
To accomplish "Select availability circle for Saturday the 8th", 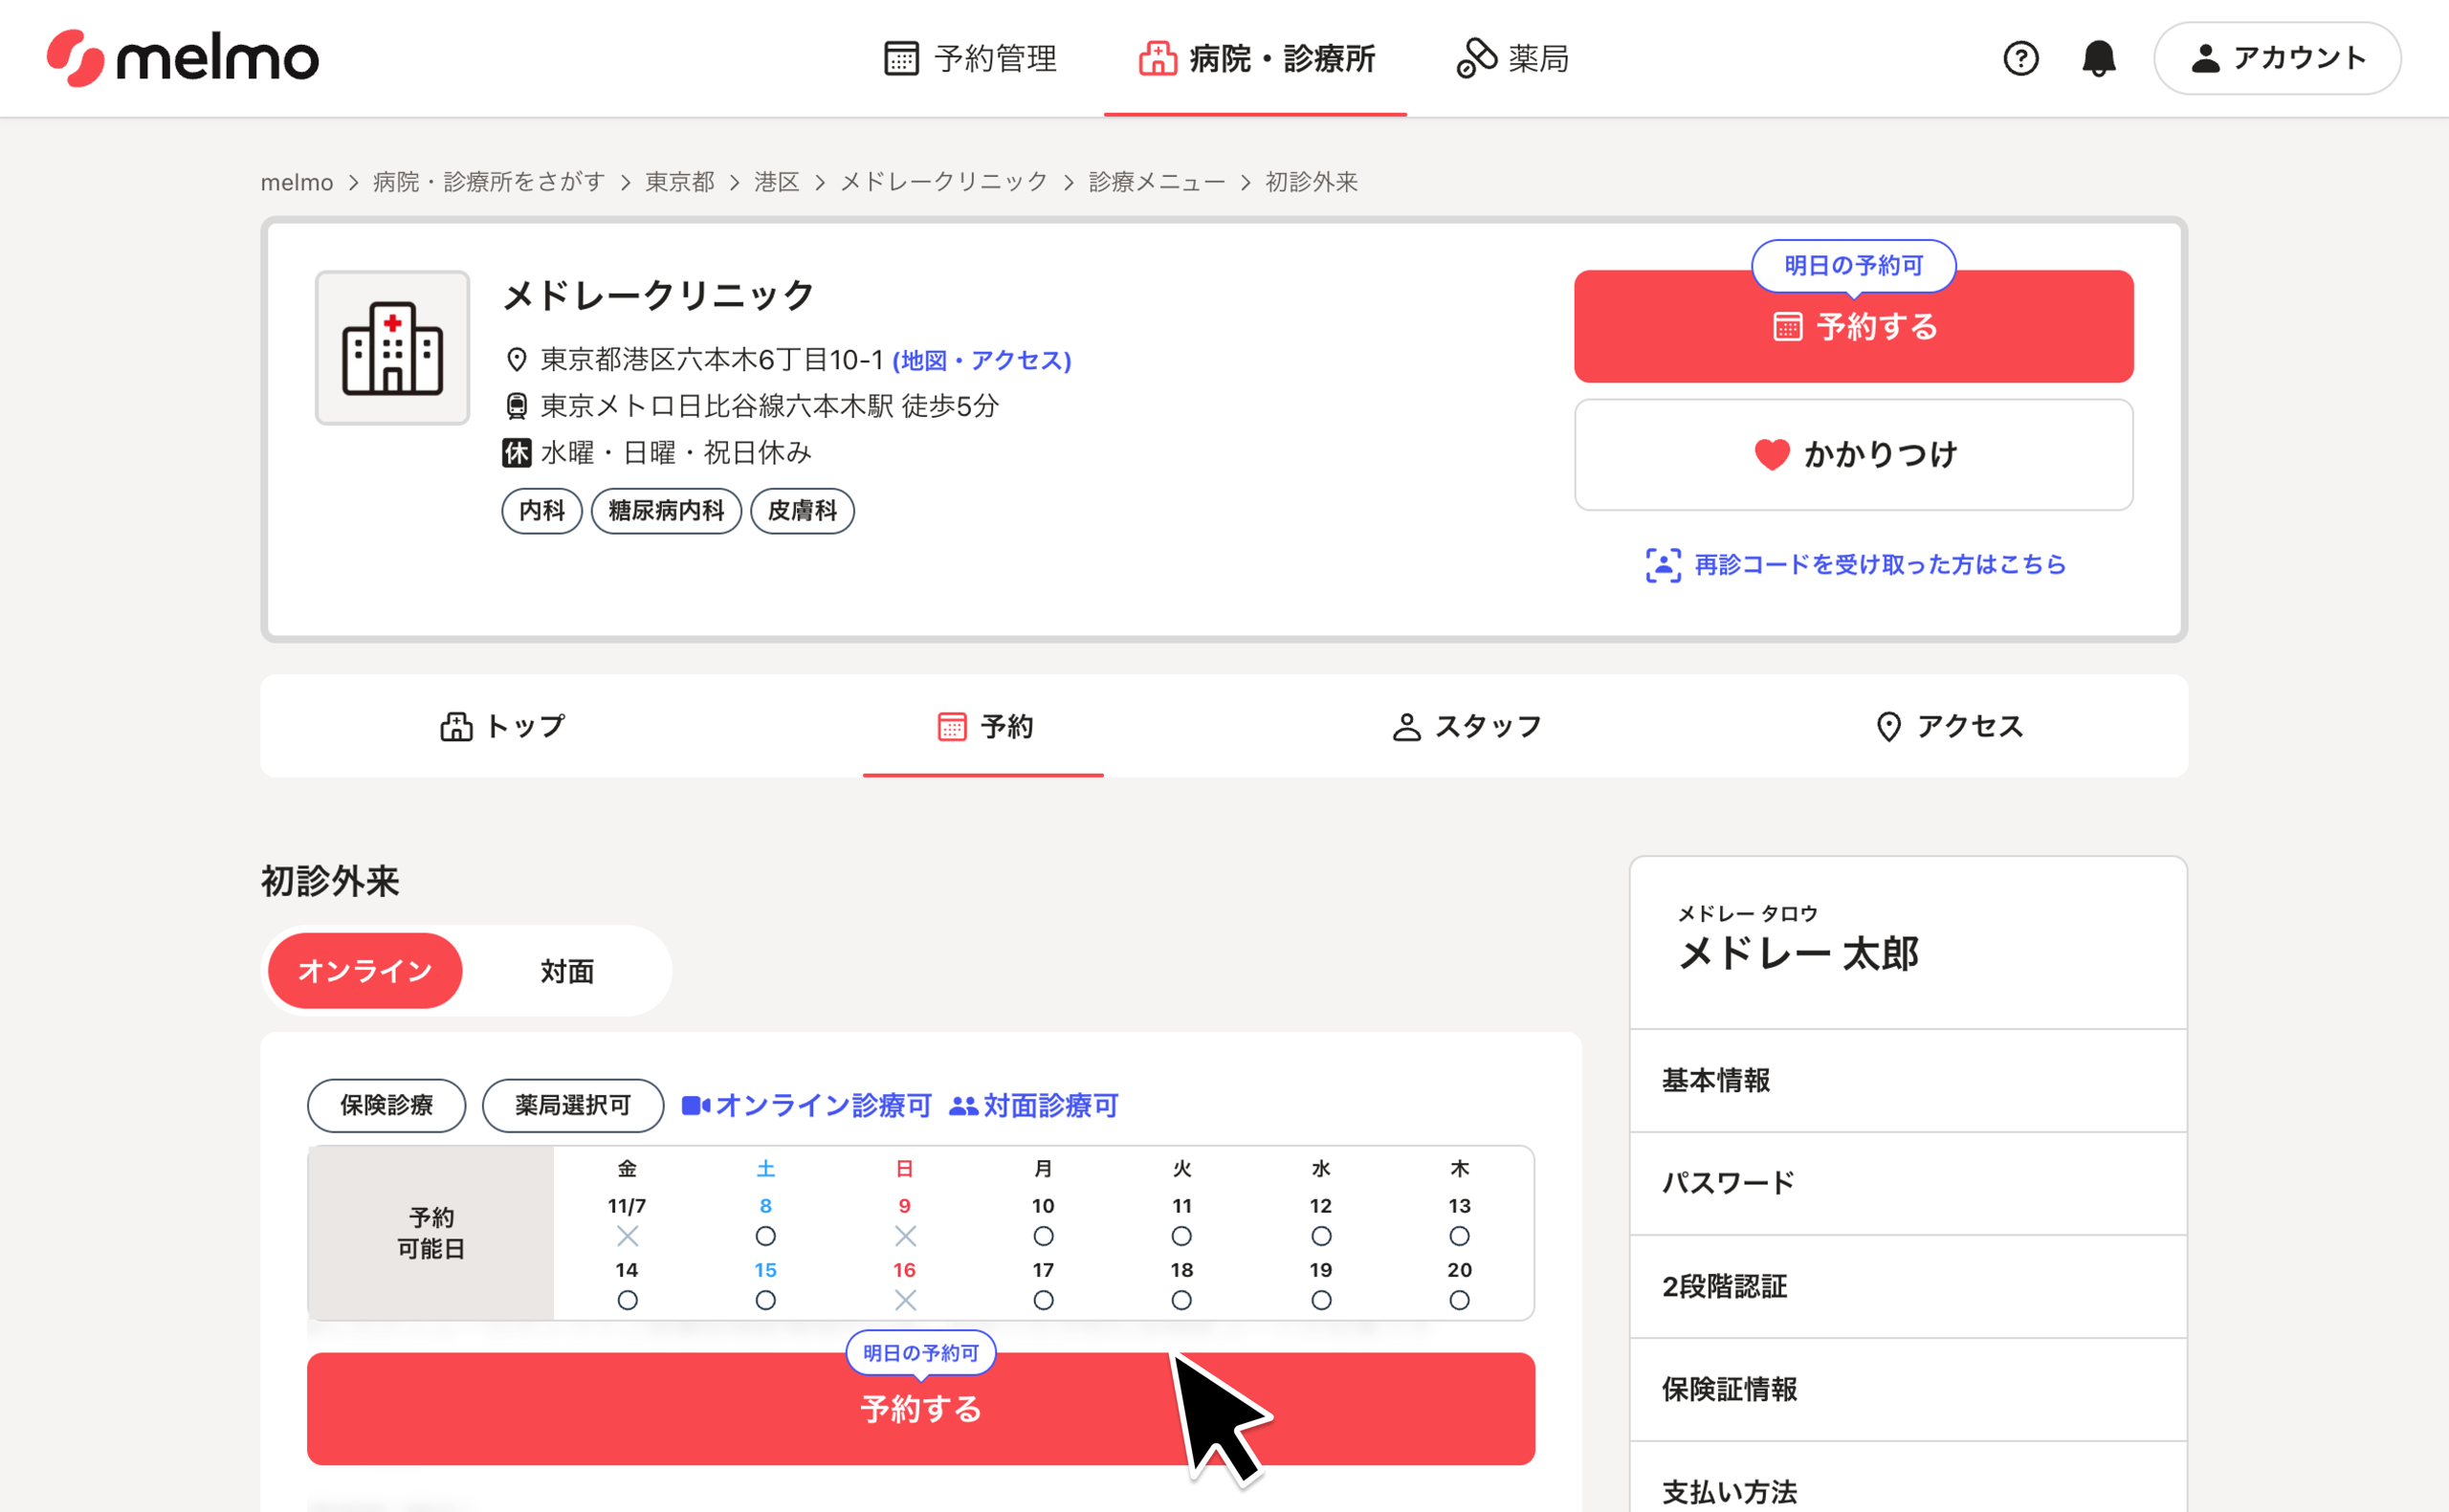I will click(x=765, y=1236).
